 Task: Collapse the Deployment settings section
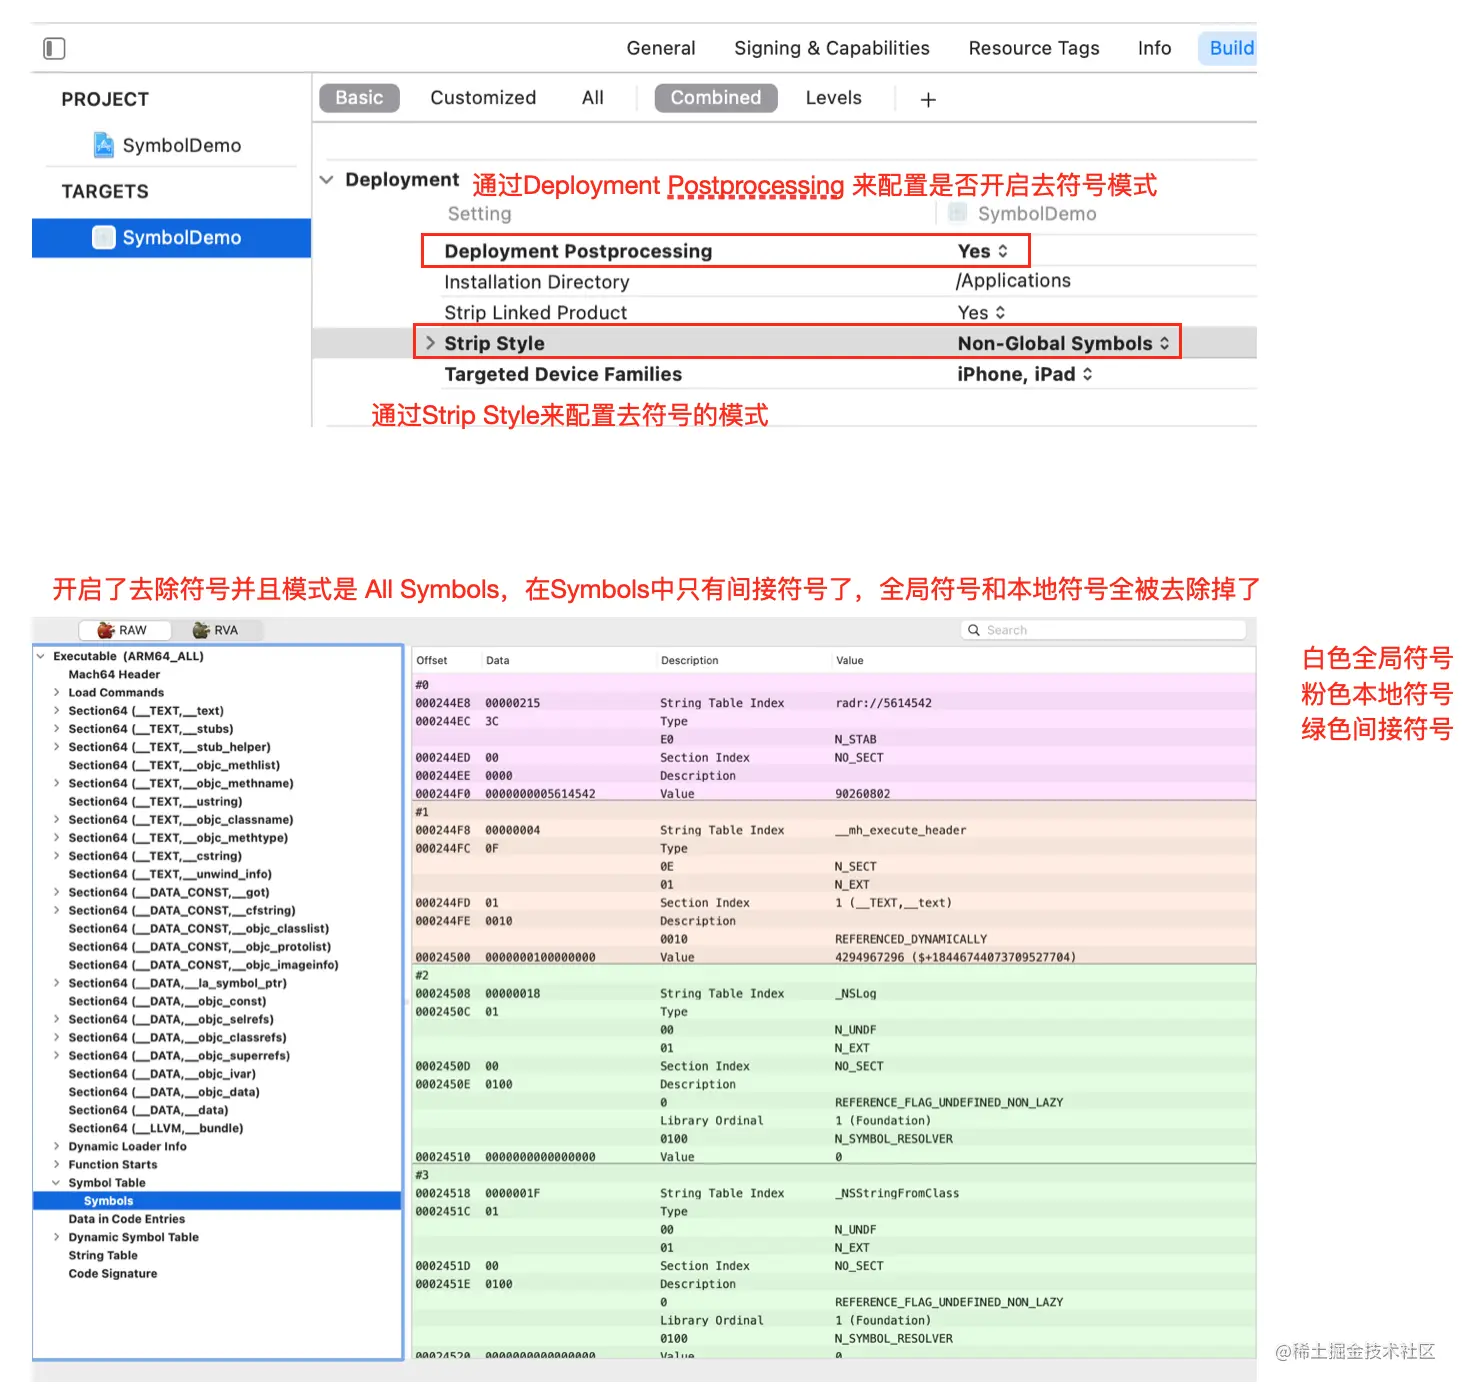(327, 179)
